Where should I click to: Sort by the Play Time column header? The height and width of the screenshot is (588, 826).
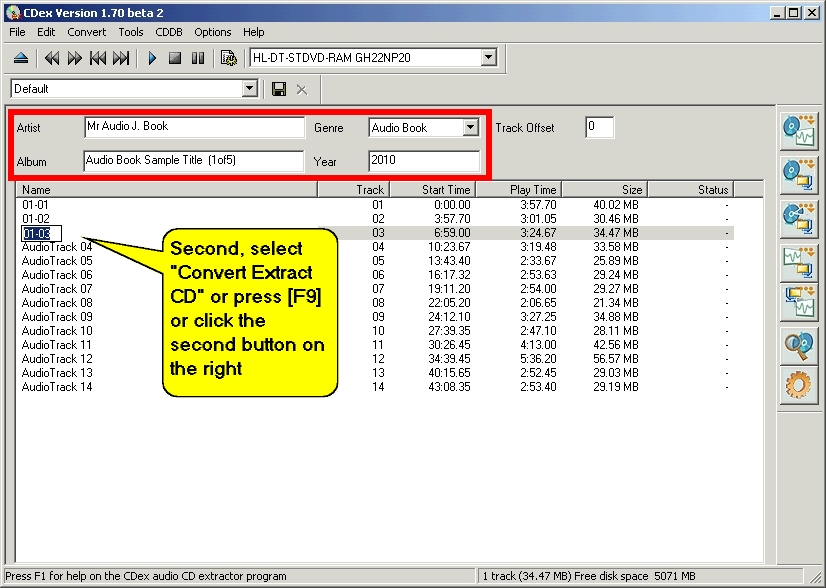(518, 190)
